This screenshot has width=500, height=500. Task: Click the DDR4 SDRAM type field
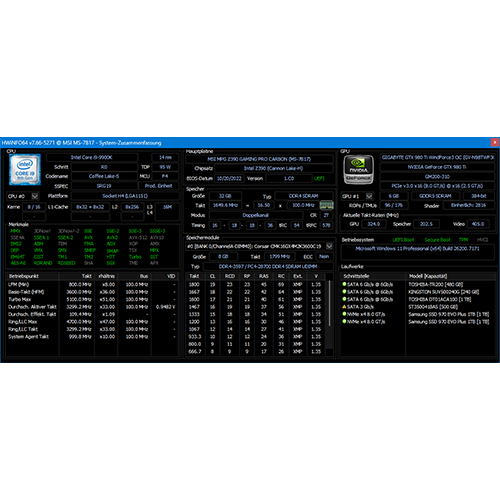[x=303, y=196]
